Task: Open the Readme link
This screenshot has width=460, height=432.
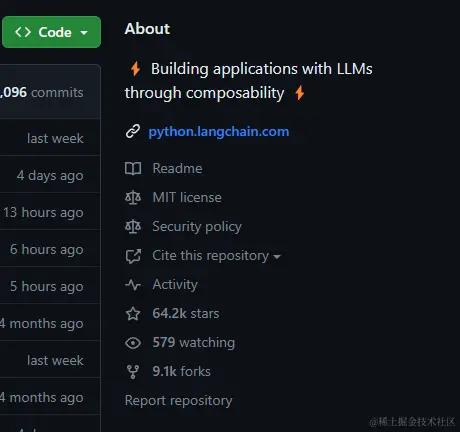Action: pyautogui.click(x=177, y=168)
